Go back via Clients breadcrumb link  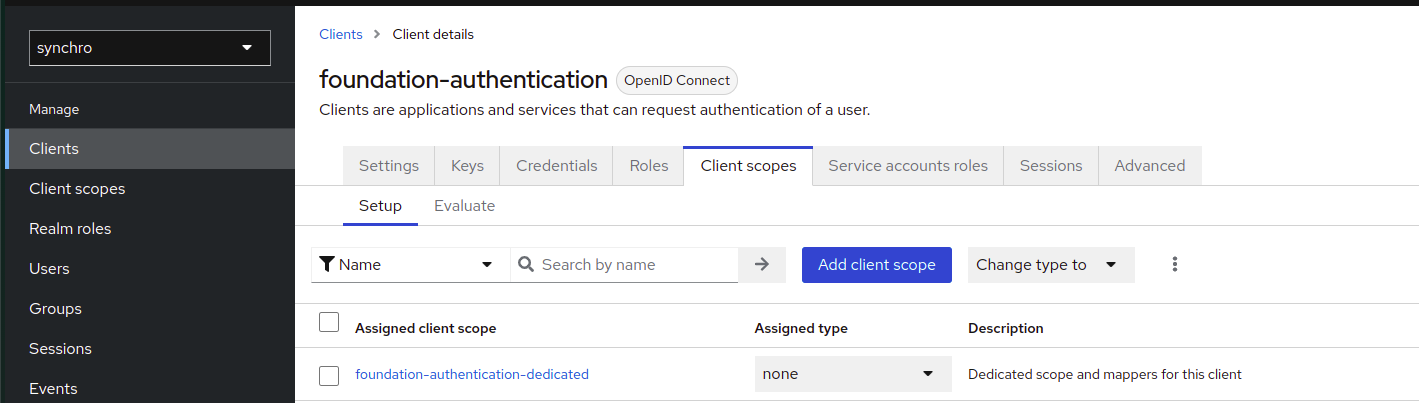tap(340, 34)
